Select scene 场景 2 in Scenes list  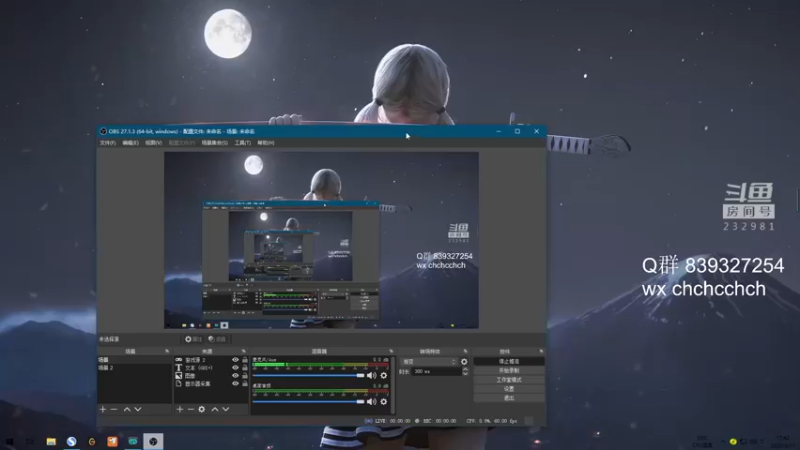tap(135, 367)
